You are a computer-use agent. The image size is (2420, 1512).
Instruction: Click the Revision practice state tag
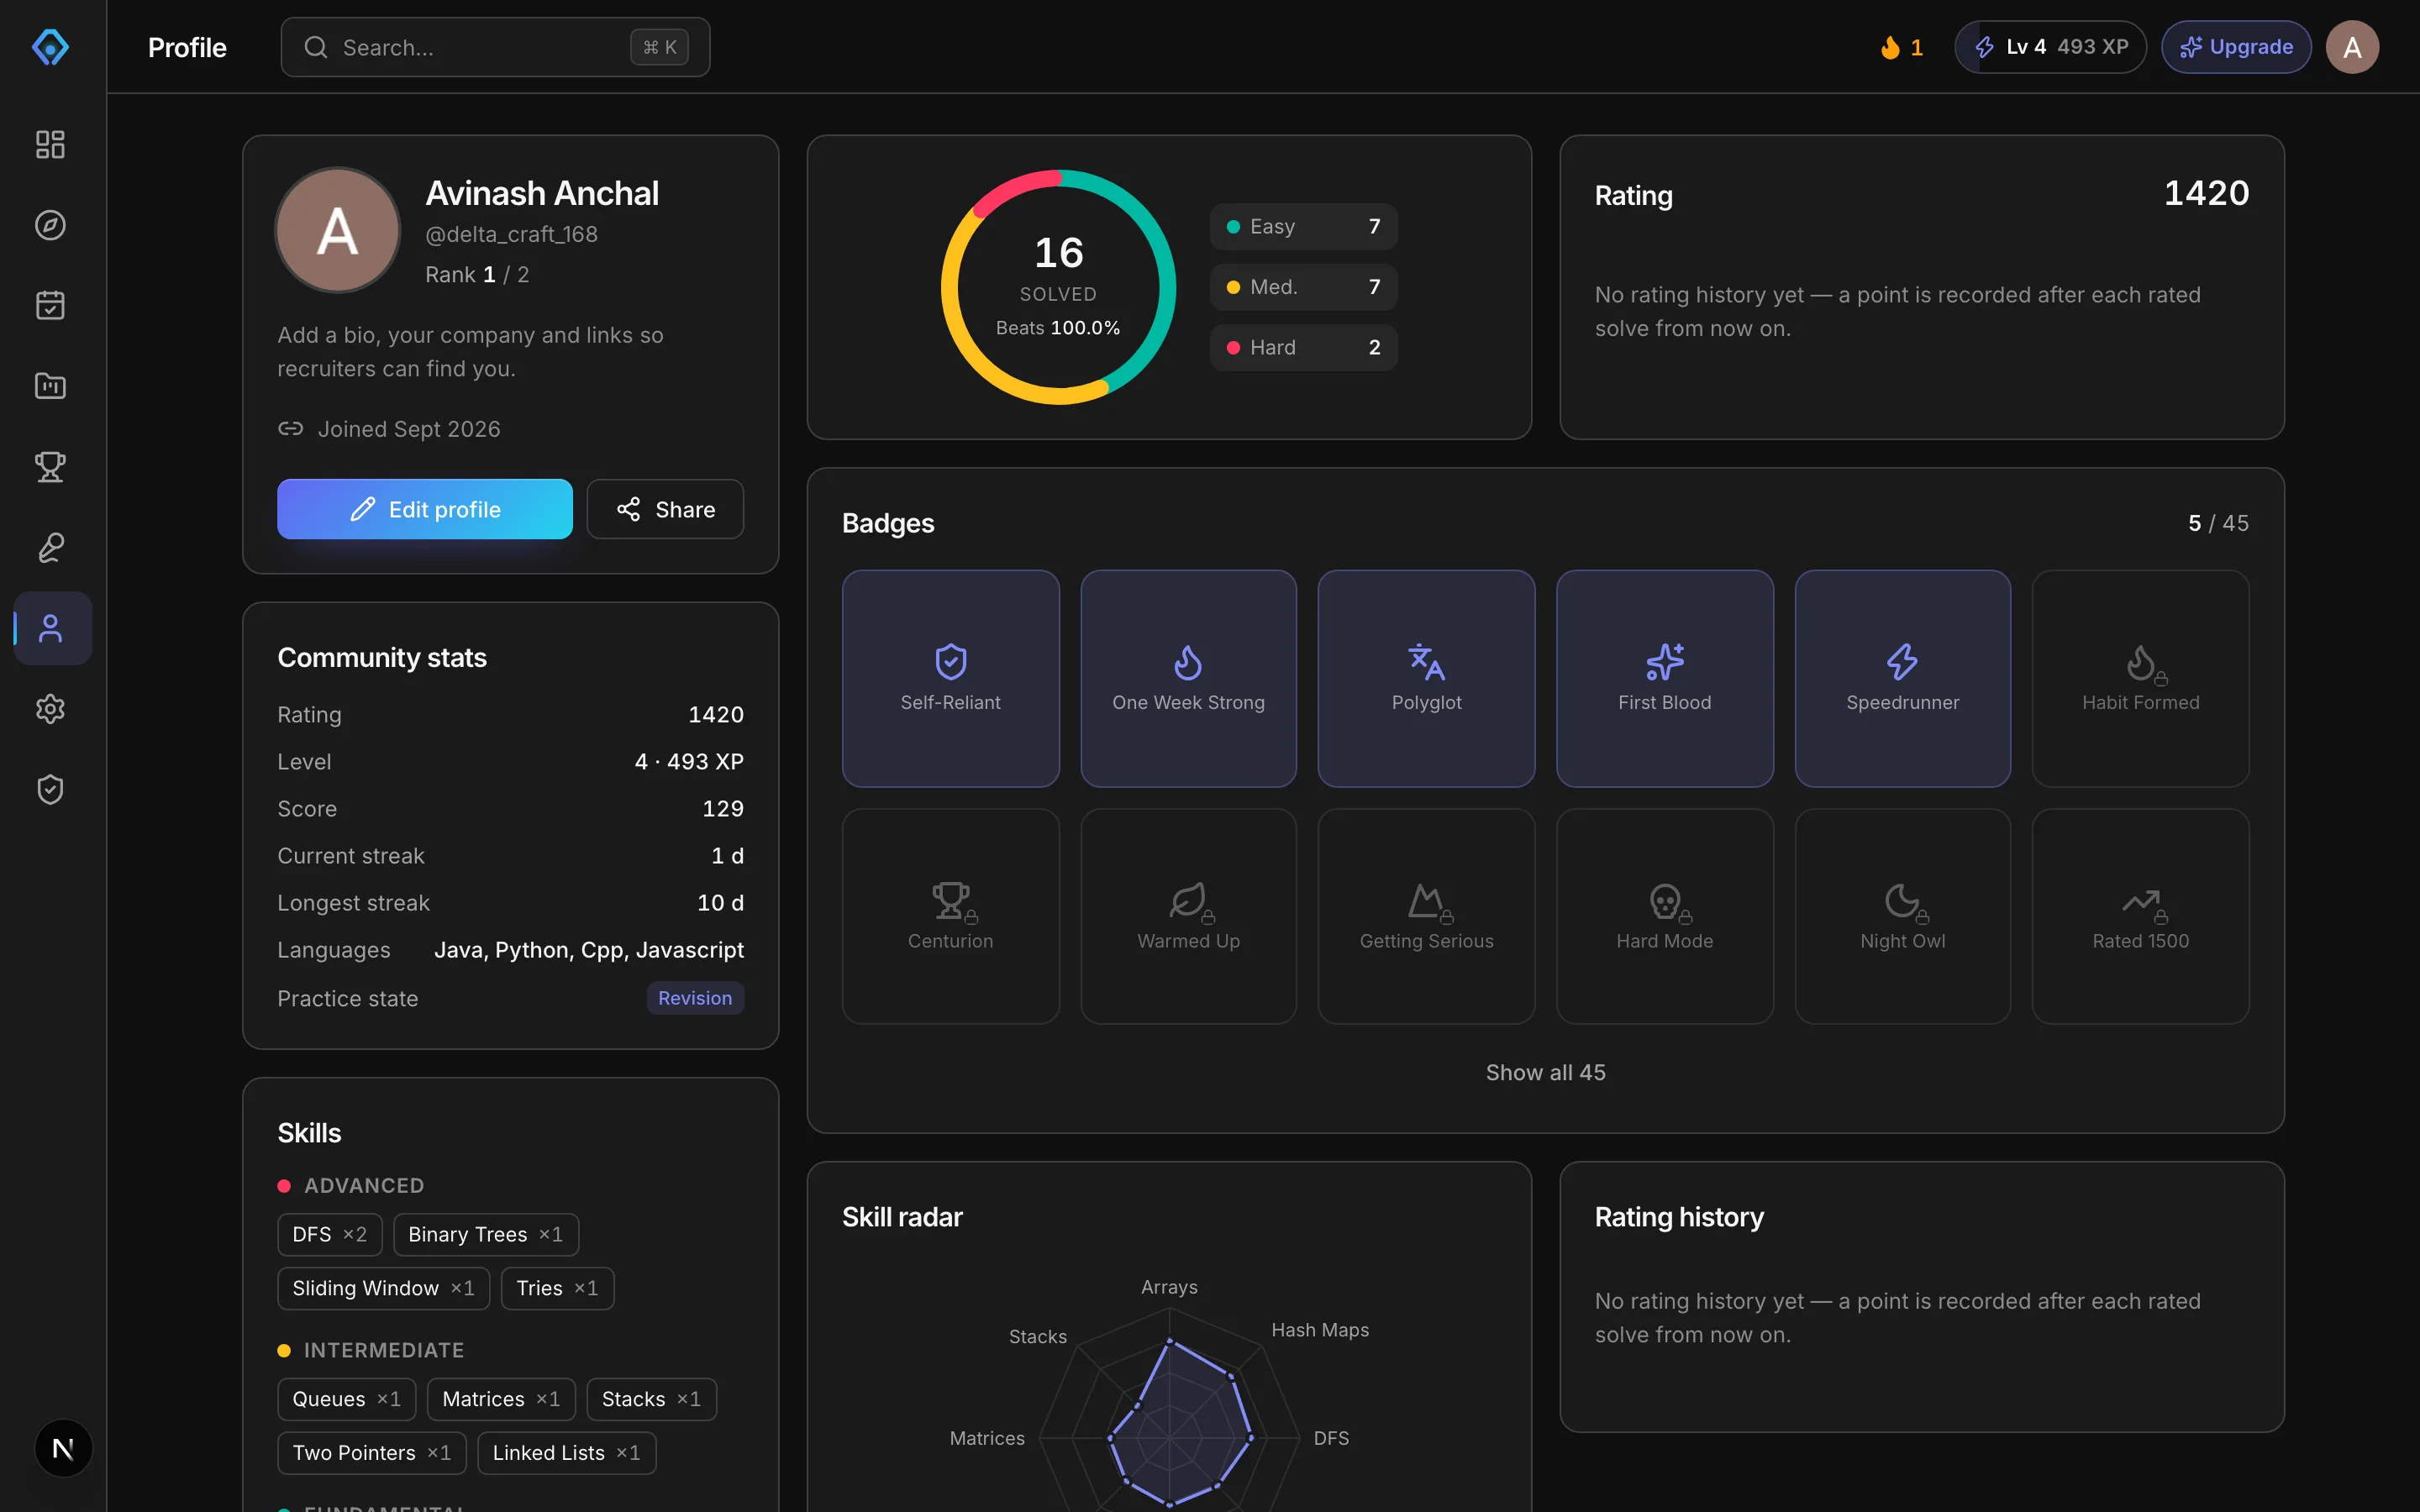coord(695,998)
